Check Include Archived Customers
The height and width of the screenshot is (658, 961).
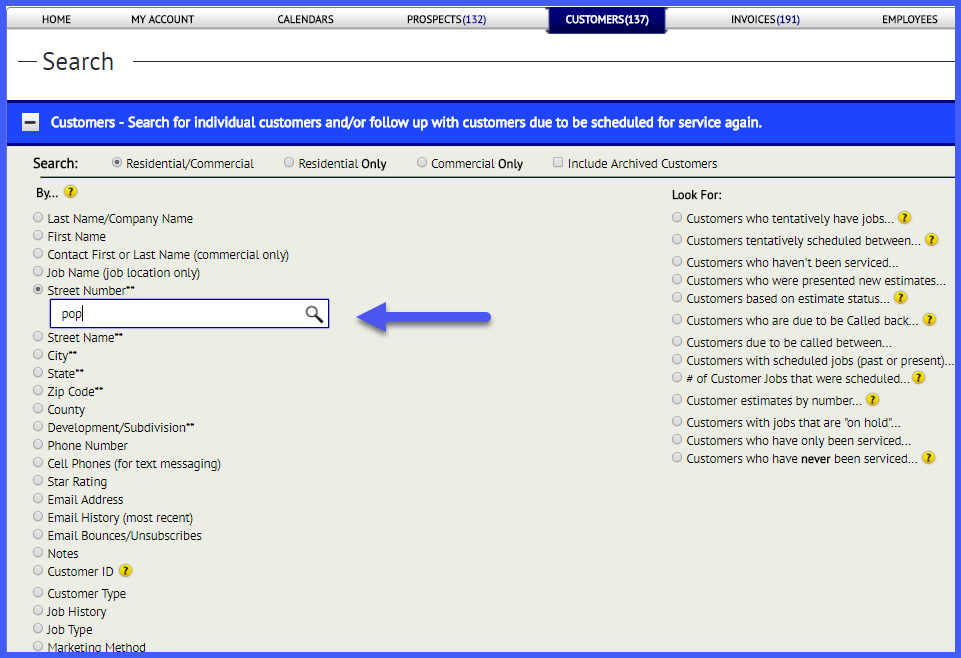558,162
